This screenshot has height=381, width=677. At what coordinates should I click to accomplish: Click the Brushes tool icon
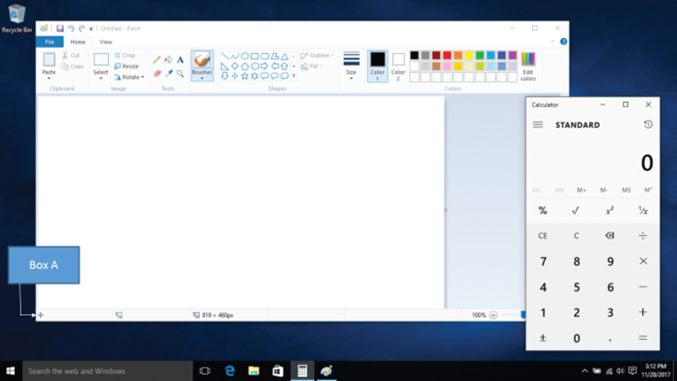[202, 60]
